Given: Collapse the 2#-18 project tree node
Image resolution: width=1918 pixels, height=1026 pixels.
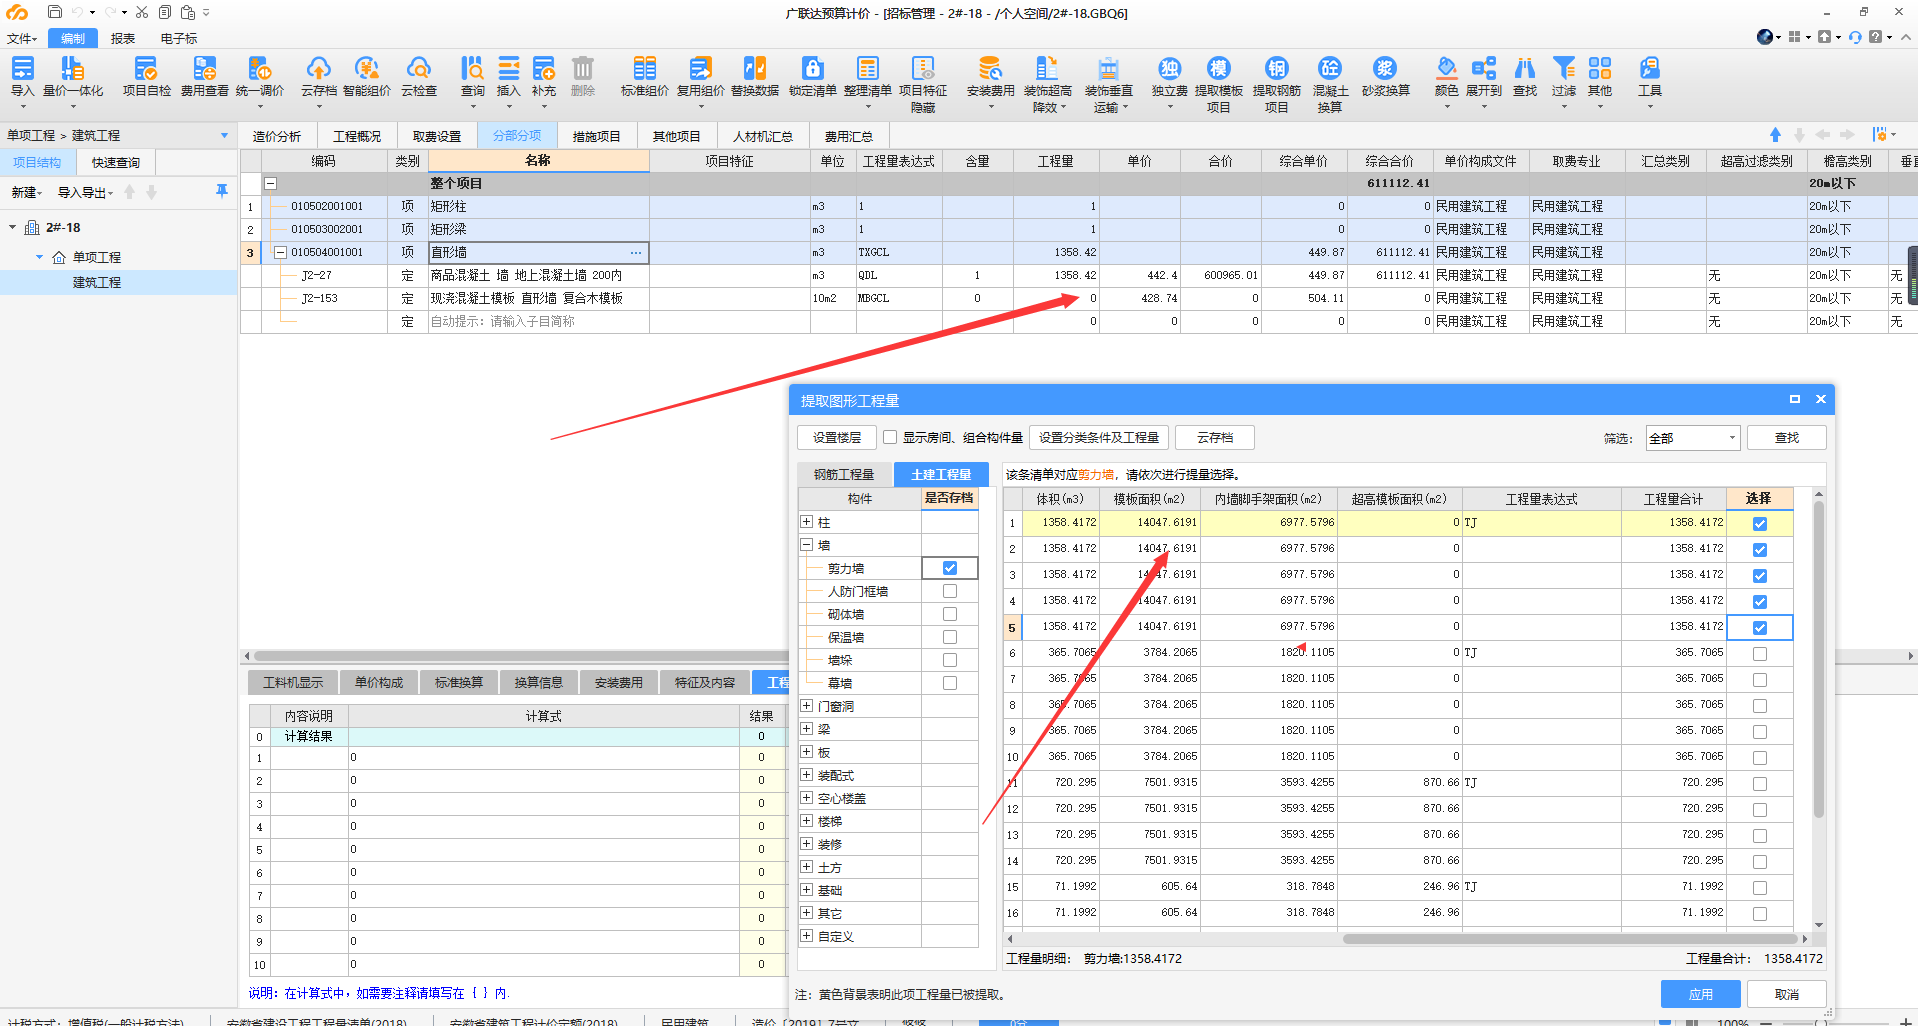Looking at the screenshot, I should pyautogui.click(x=13, y=228).
